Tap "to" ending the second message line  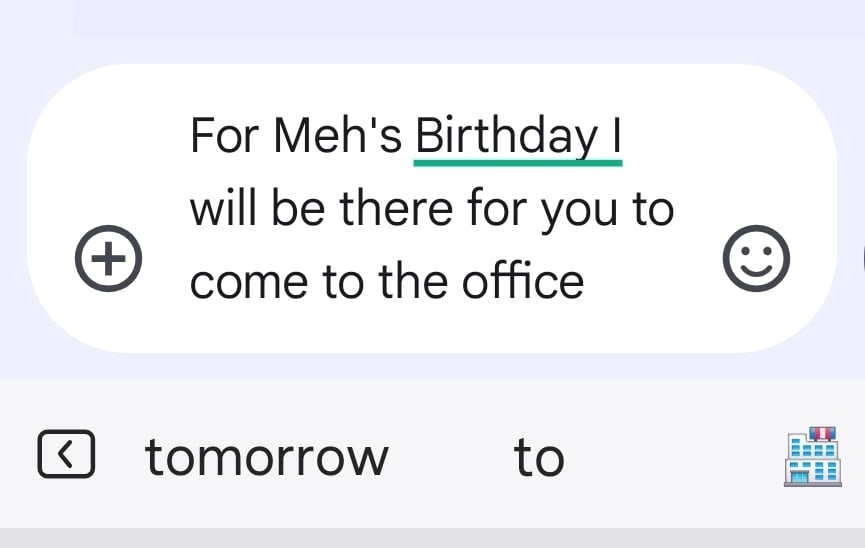653,209
